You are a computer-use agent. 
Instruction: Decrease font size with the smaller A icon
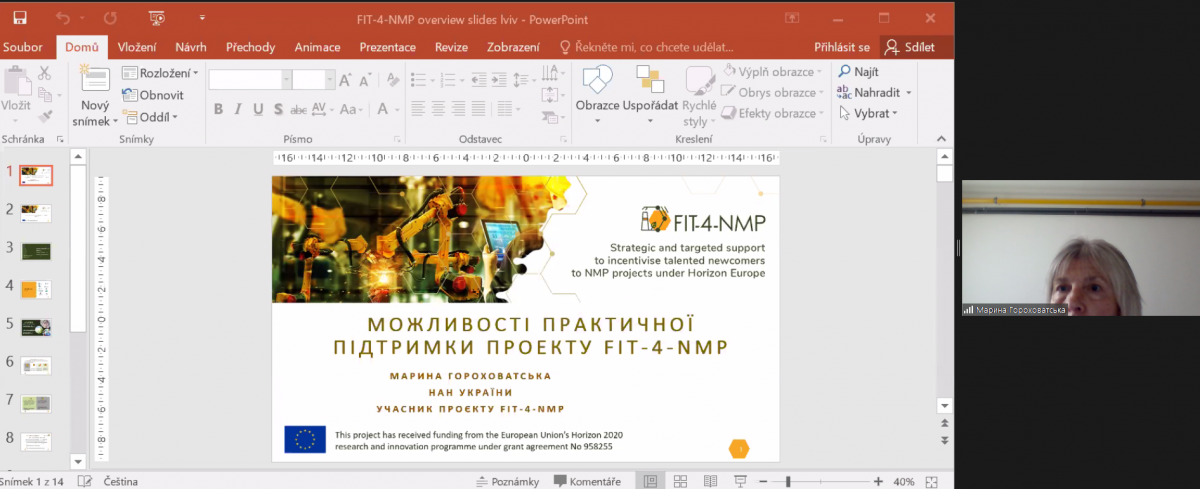click(367, 80)
